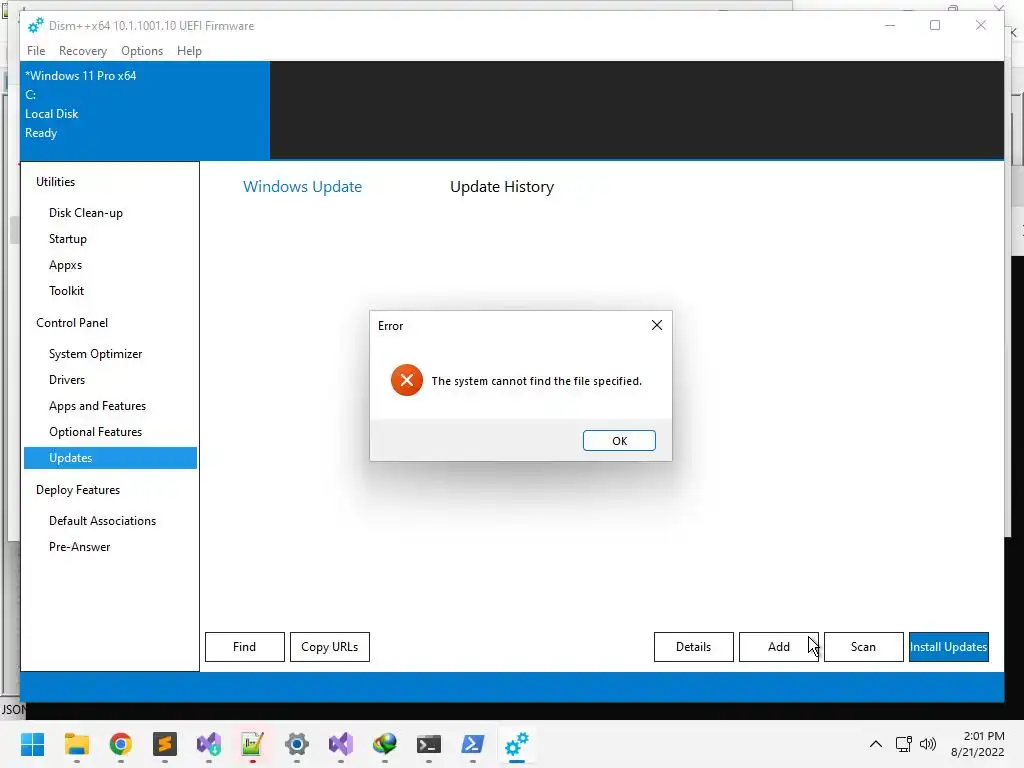The width and height of the screenshot is (1024, 768).
Task: Open the gear settings app on taskbar
Action: coord(296,744)
